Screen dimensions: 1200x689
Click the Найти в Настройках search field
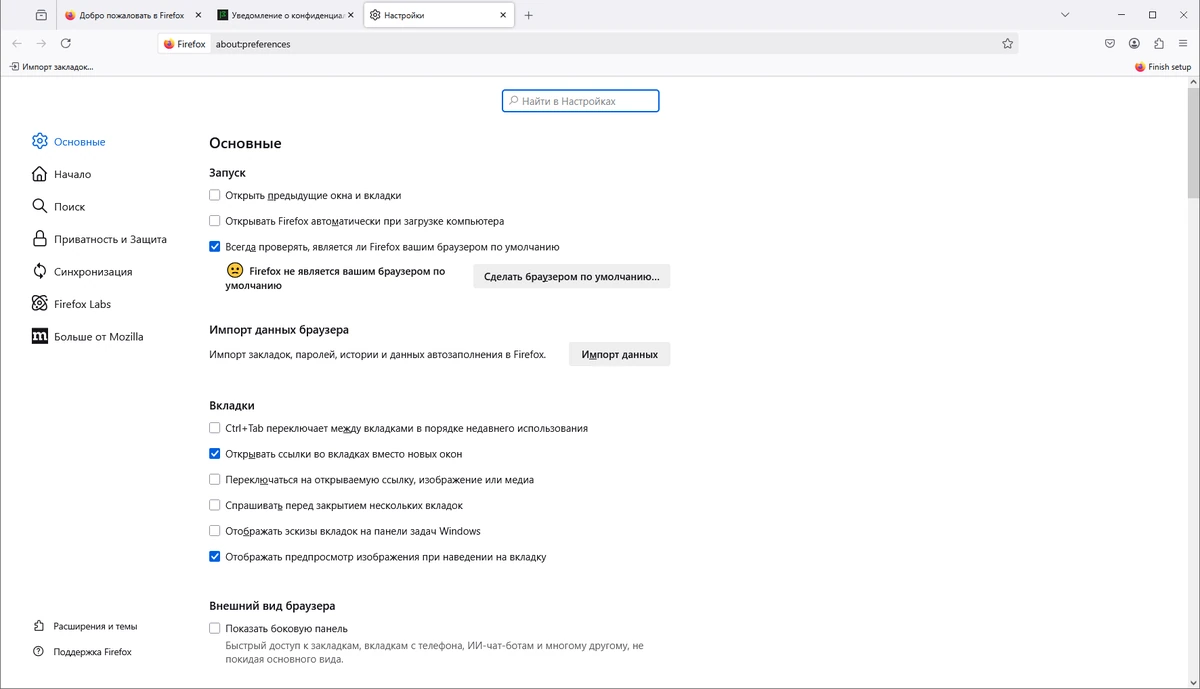pyautogui.click(x=581, y=101)
